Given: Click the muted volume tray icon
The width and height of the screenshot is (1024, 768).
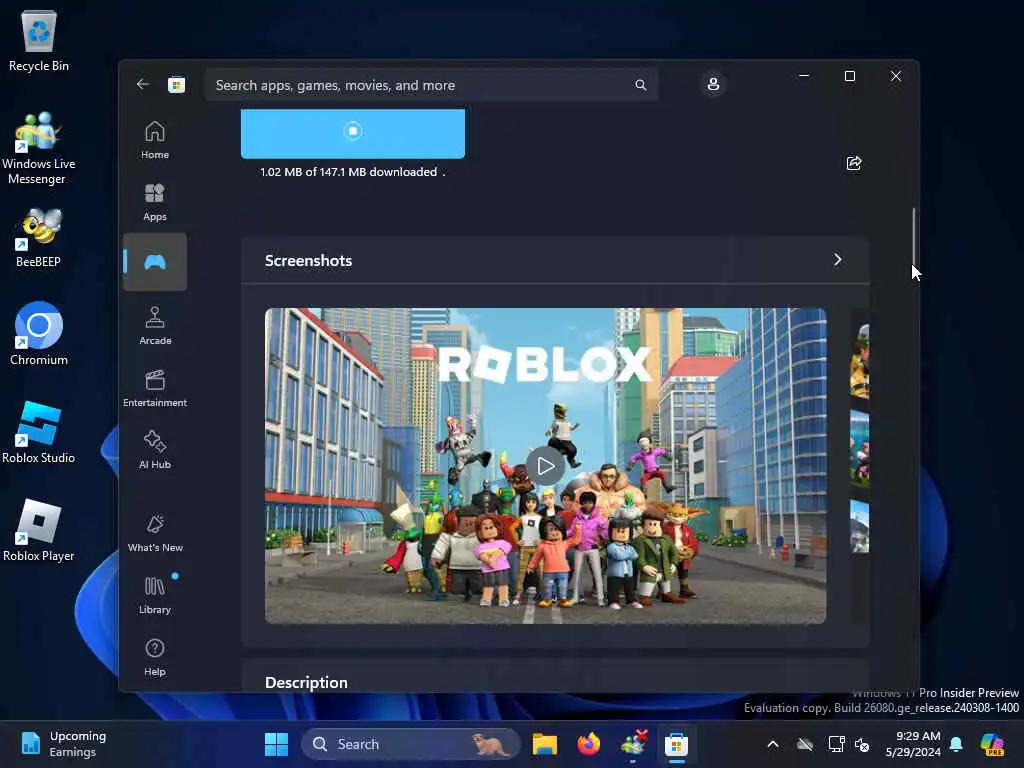Looking at the screenshot, I should click(862, 744).
